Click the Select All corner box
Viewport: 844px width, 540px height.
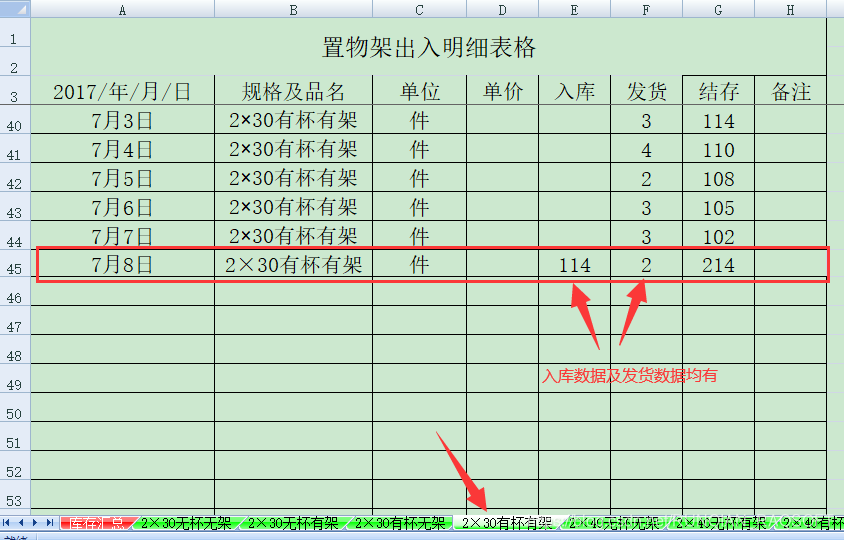pos(15,9)
